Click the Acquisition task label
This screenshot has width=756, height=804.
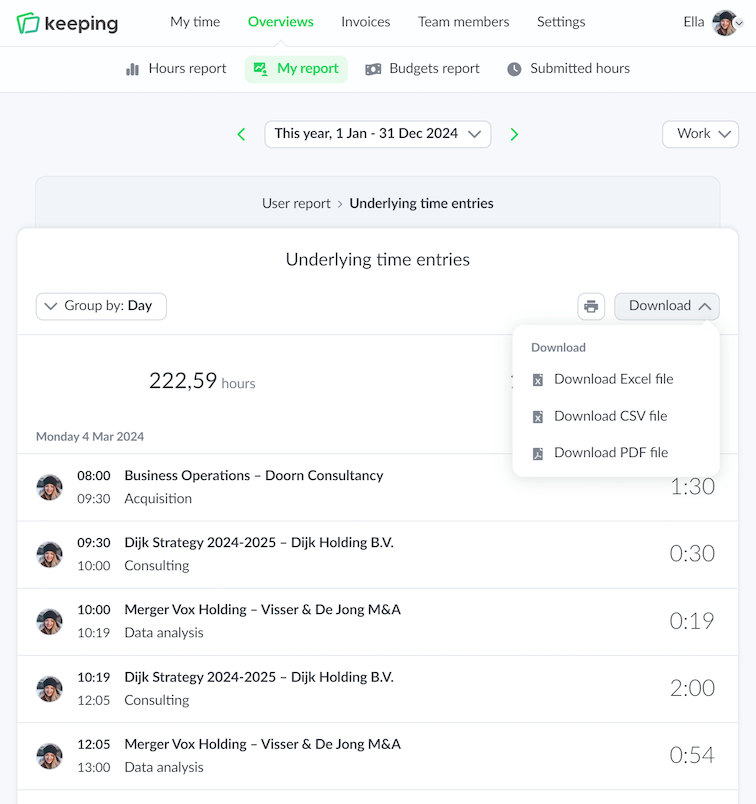point(158,499)
